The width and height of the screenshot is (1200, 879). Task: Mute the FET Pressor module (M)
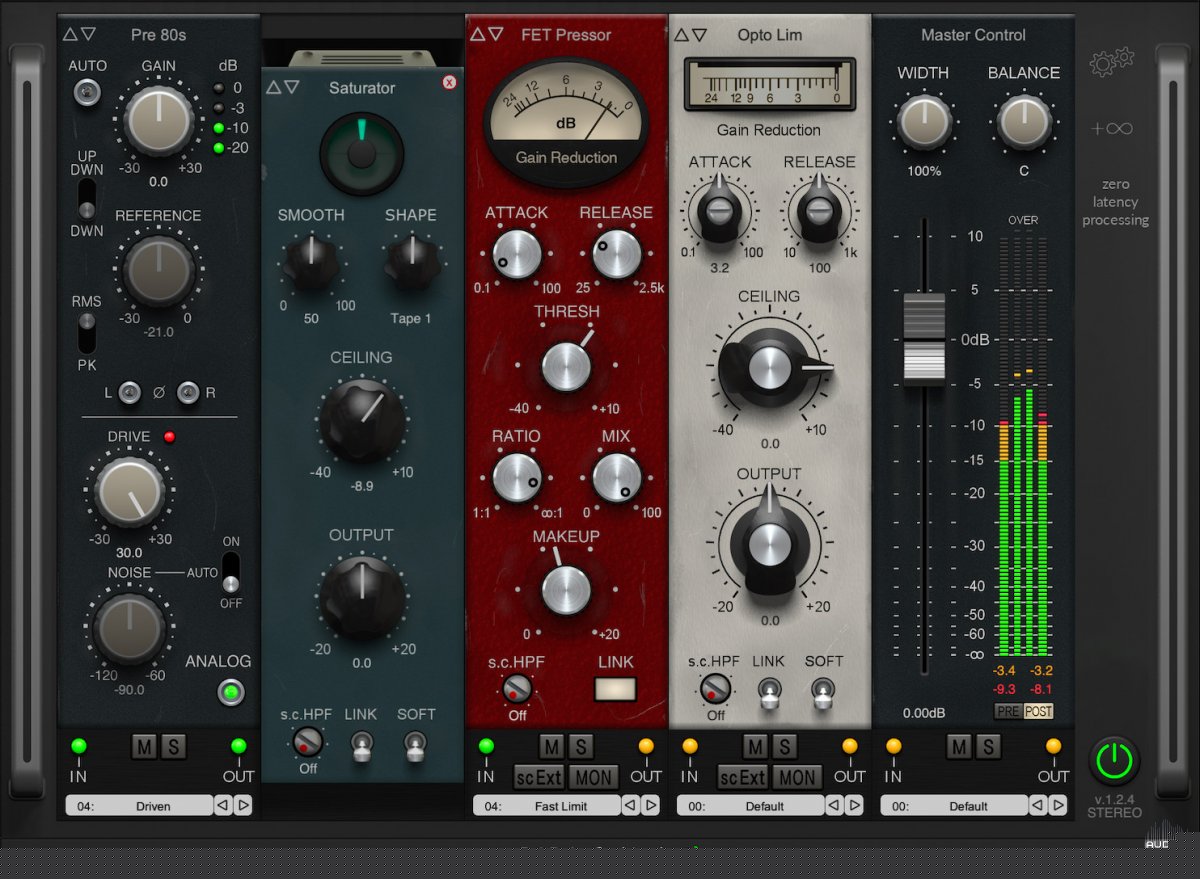(x=552, y=746)
